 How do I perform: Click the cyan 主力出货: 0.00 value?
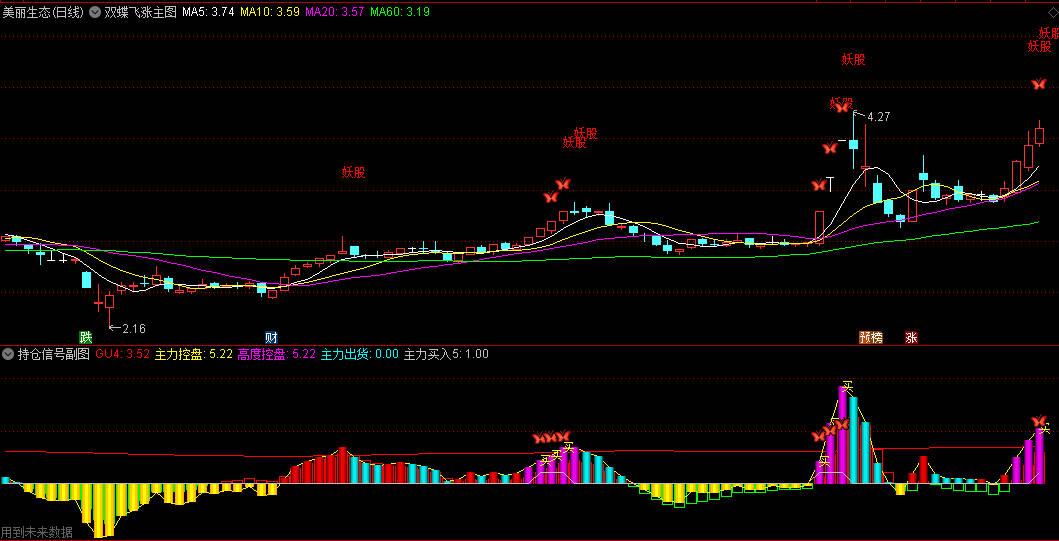point(359,354)
